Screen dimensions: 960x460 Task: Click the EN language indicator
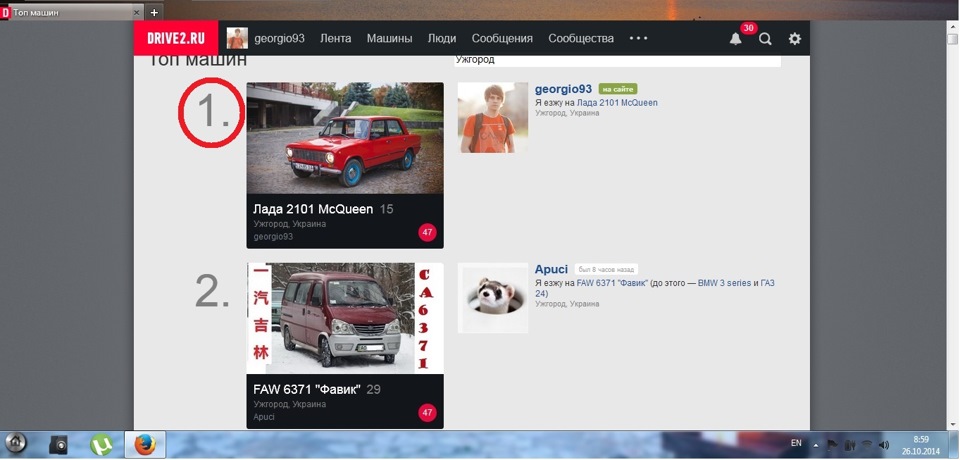tap(796, 443)
